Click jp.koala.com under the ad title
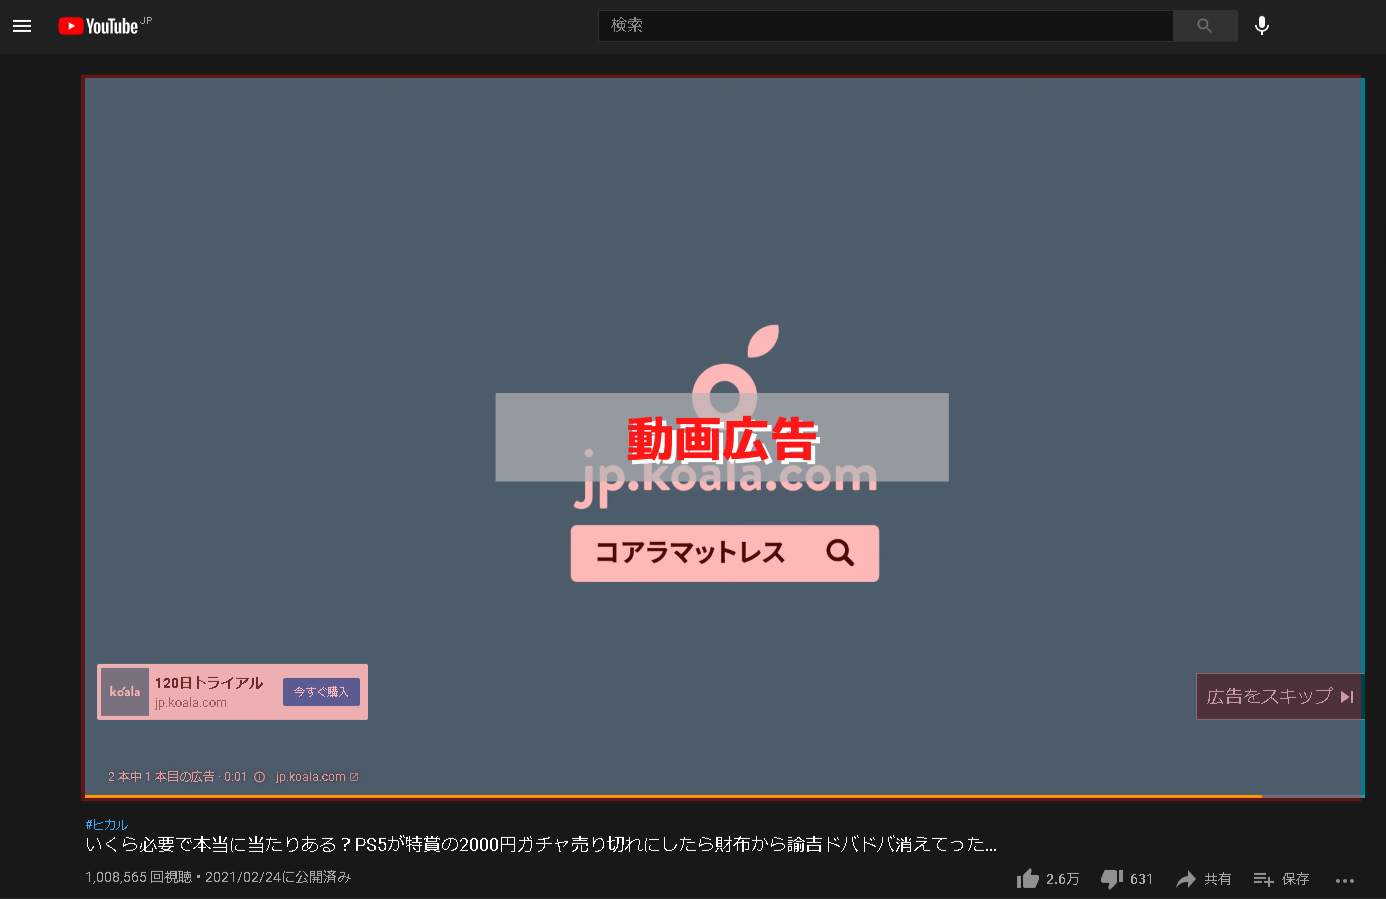 click(191, 703)
